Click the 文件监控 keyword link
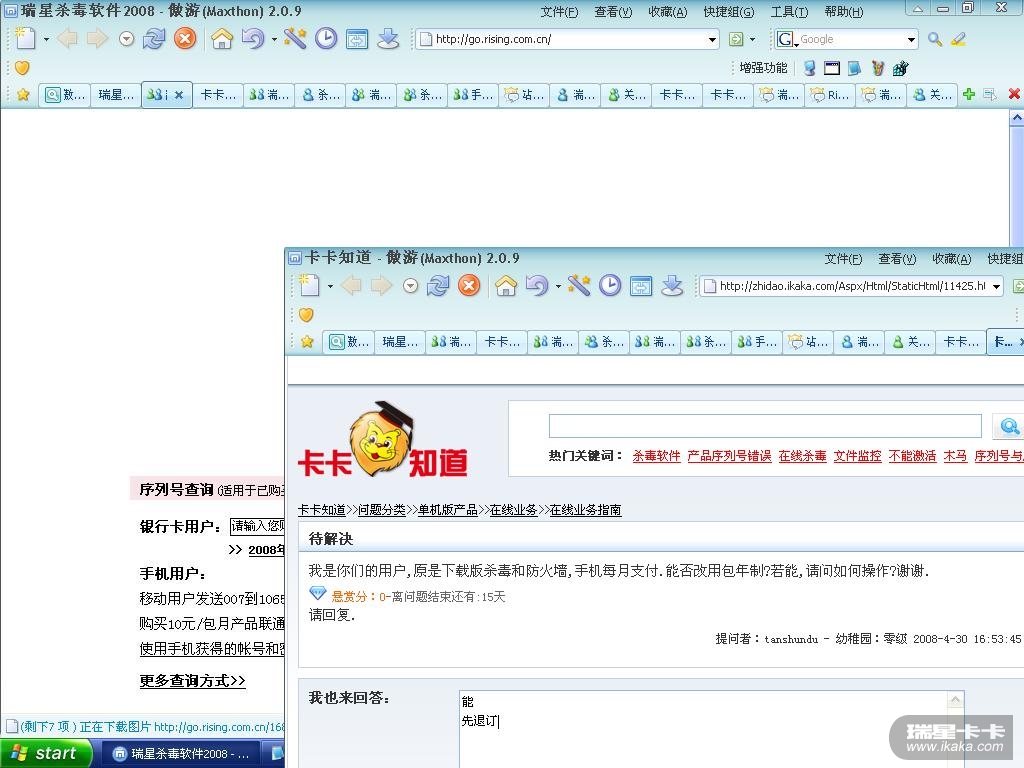 (857, 456)
